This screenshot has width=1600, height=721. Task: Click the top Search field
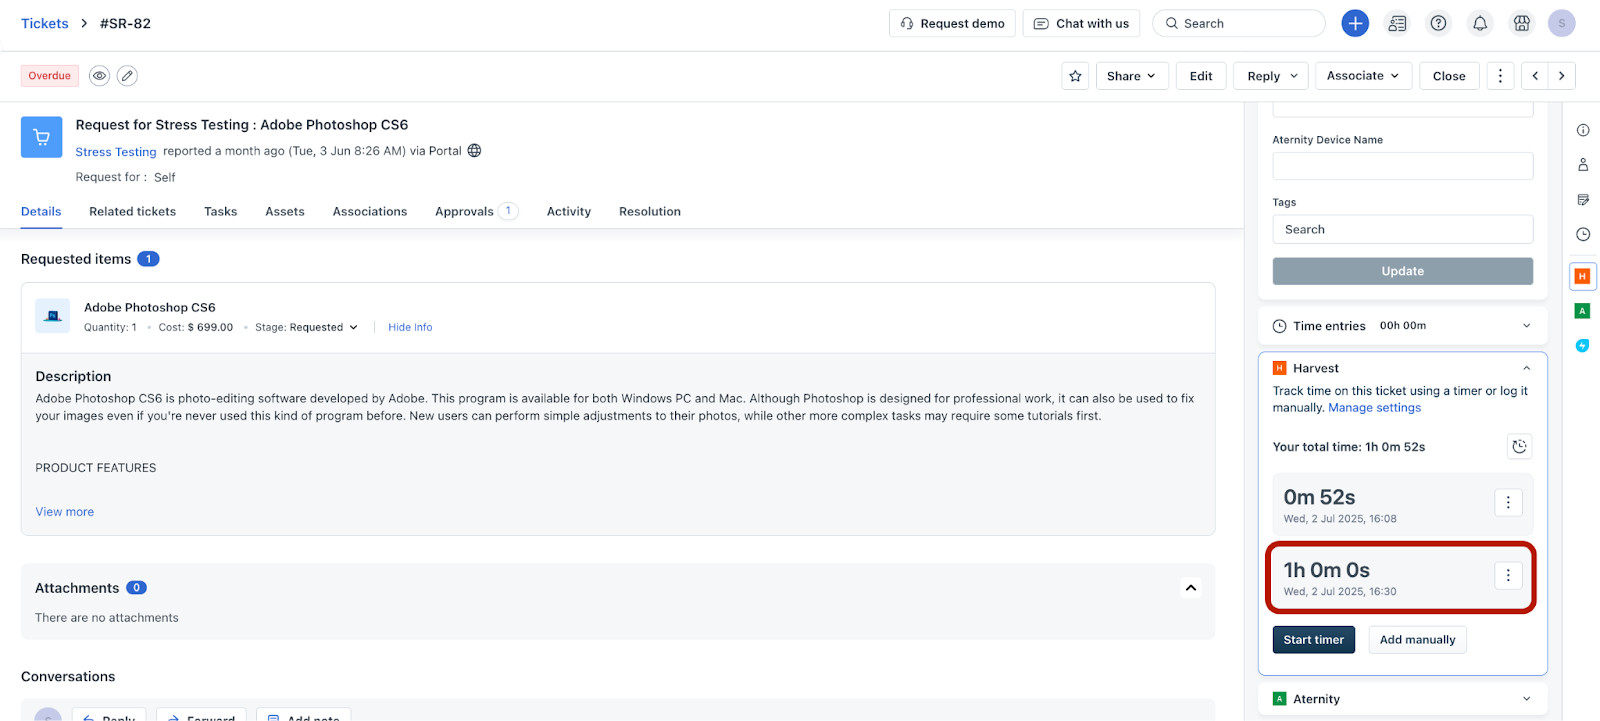[1239, 23]
